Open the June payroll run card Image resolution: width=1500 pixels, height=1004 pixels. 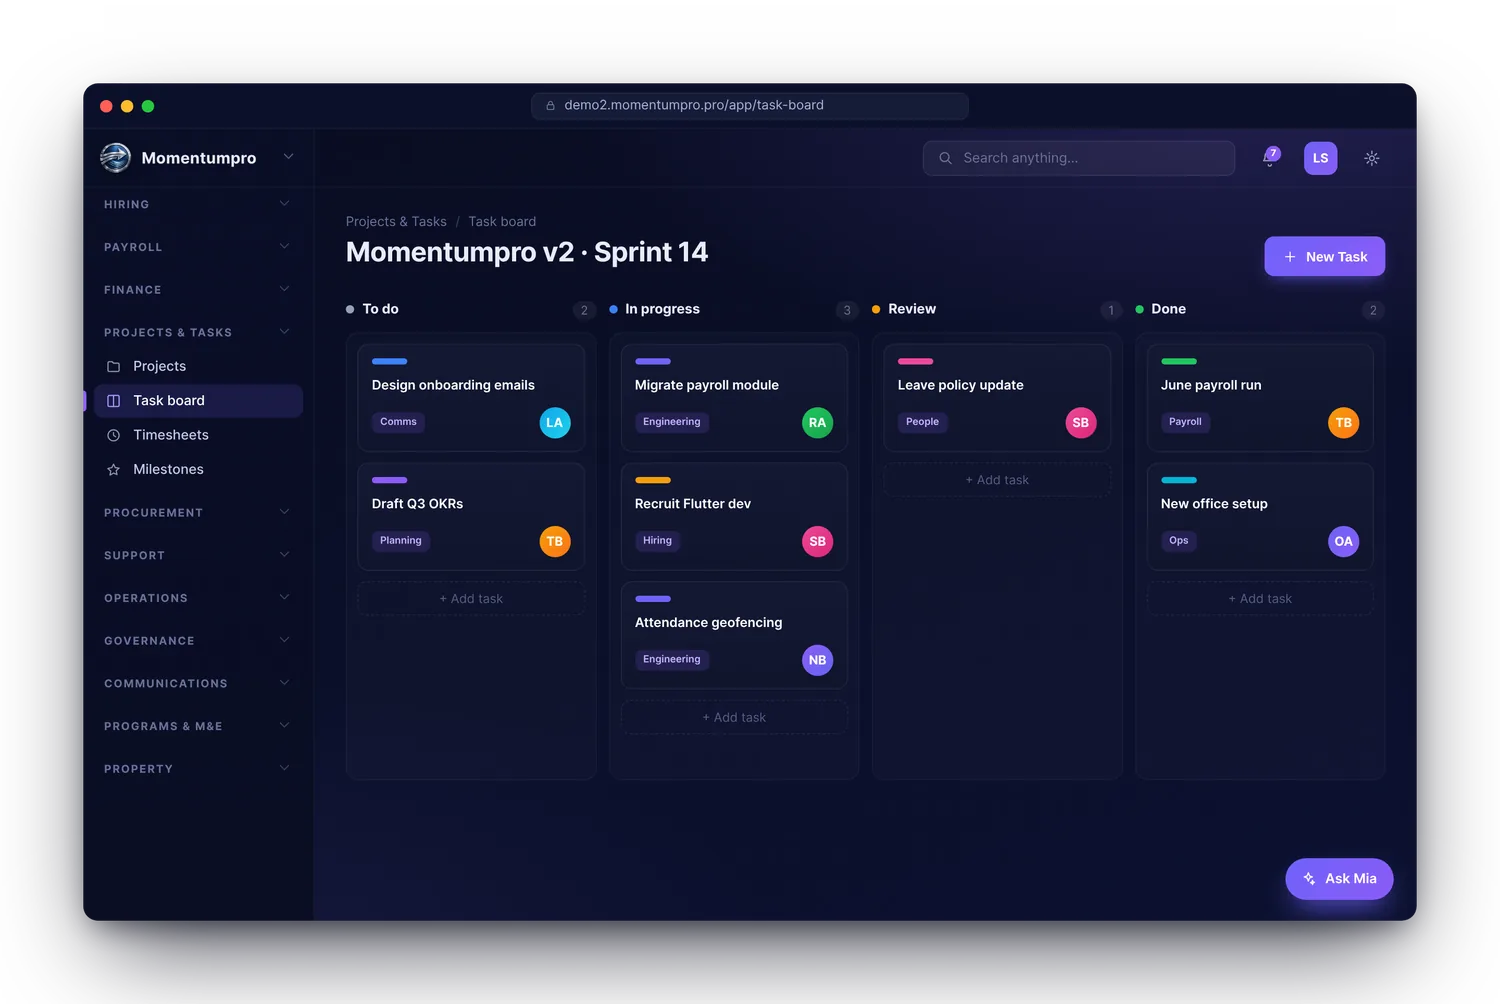pyautogui.click(x=1260, y=398)
